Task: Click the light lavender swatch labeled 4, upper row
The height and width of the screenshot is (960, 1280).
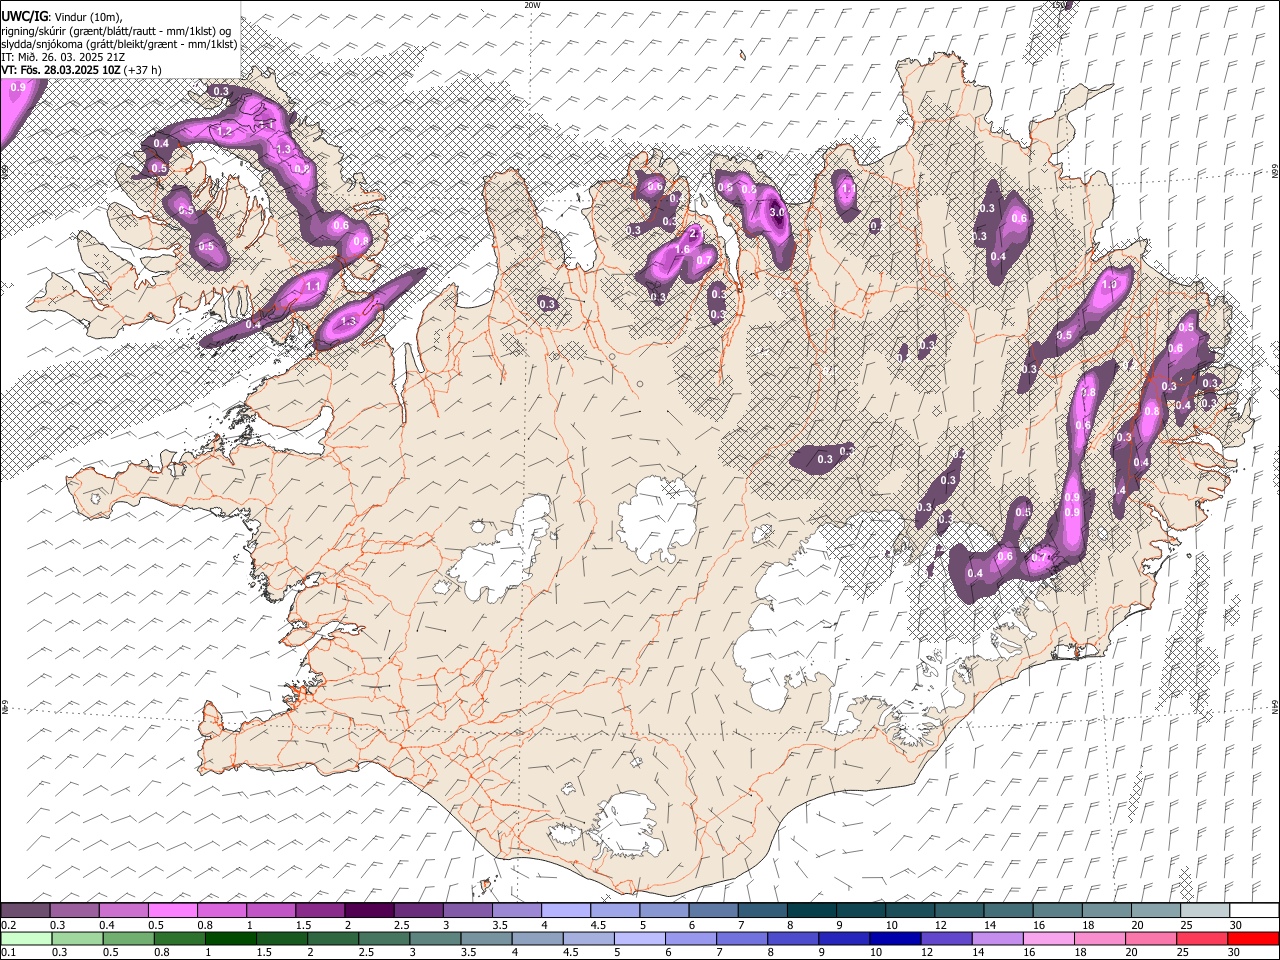Action: point(565,910)
